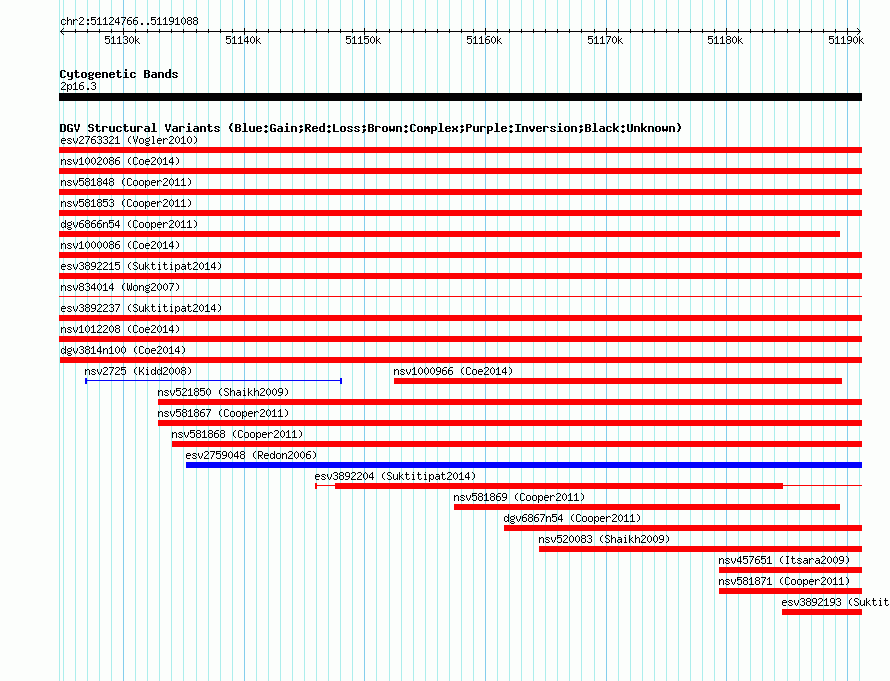
Task: Click the Cytogenetic Bands track heading
Action: (x=119, y=74)
